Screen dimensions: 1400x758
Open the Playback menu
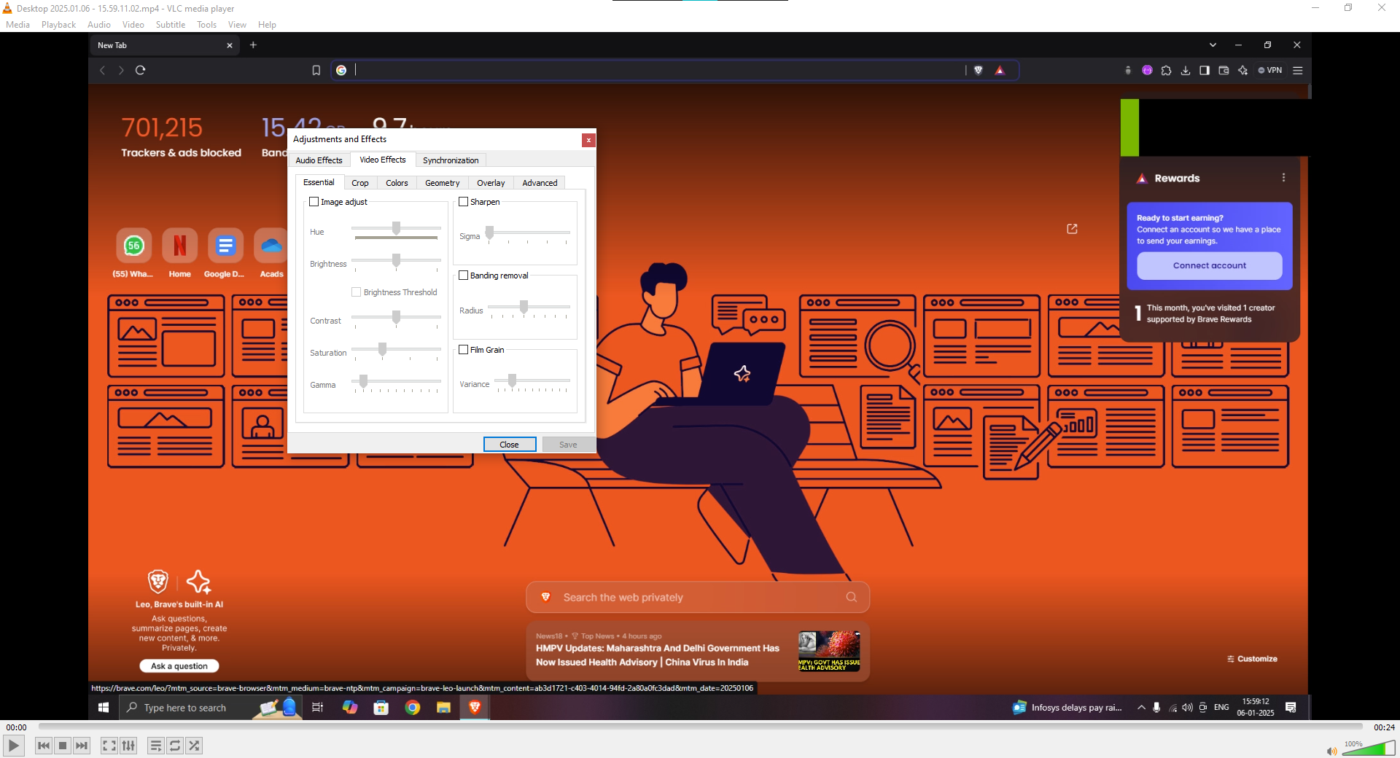58,24
